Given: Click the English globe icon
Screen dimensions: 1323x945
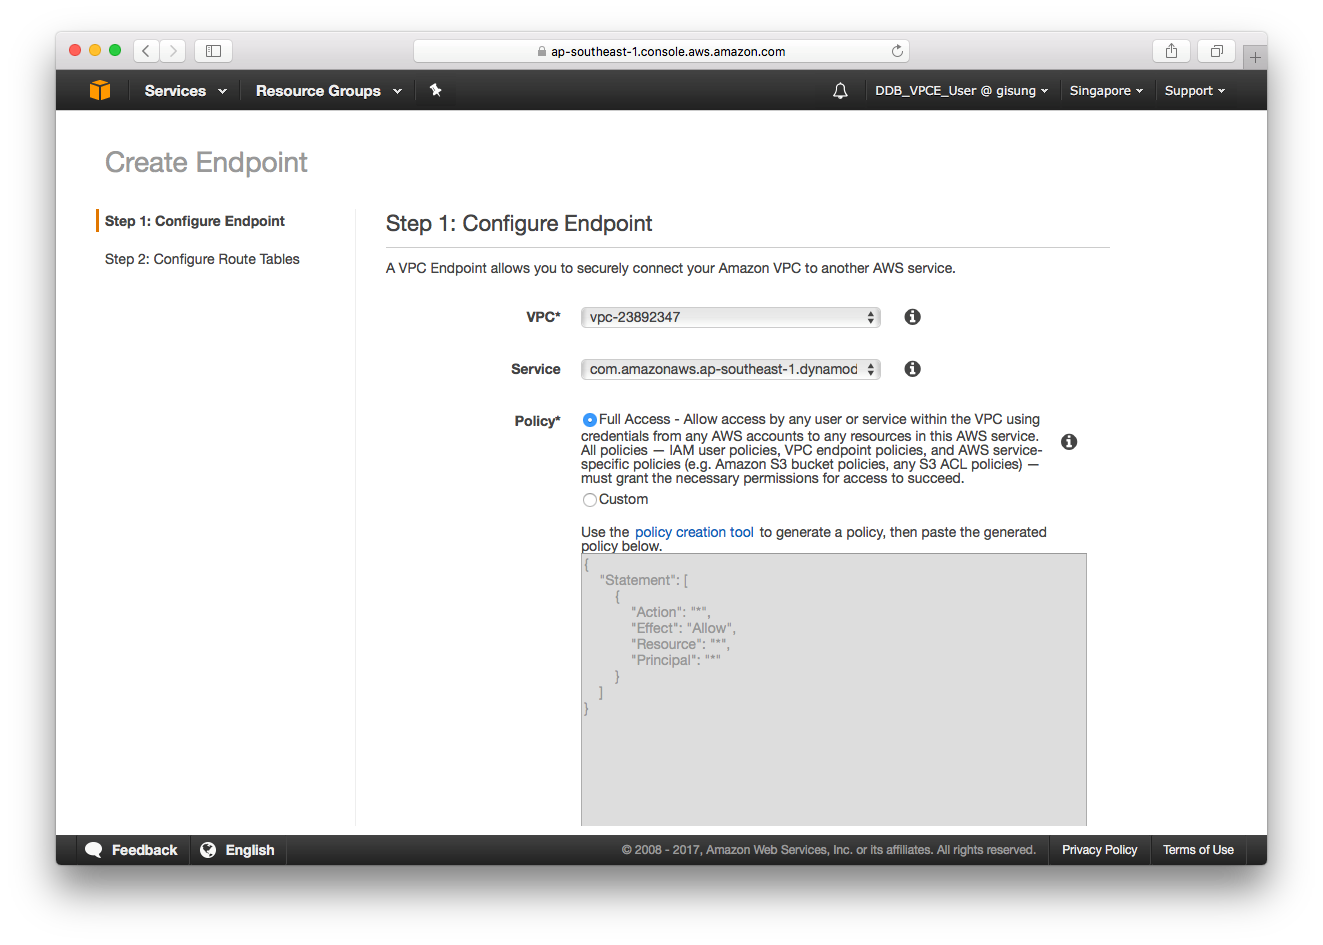Looking at the screenshot, I should [208, 849].
